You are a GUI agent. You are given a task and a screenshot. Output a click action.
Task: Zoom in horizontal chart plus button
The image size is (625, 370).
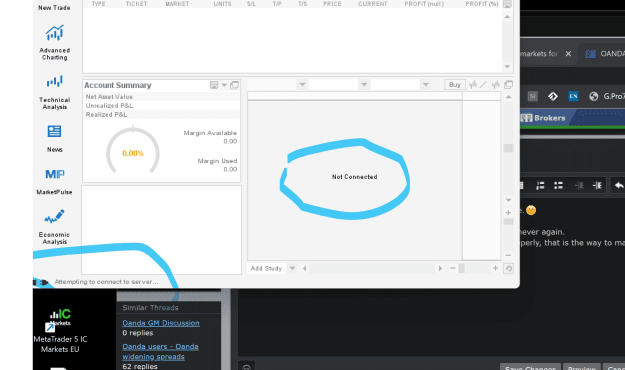tap(495, 268)
